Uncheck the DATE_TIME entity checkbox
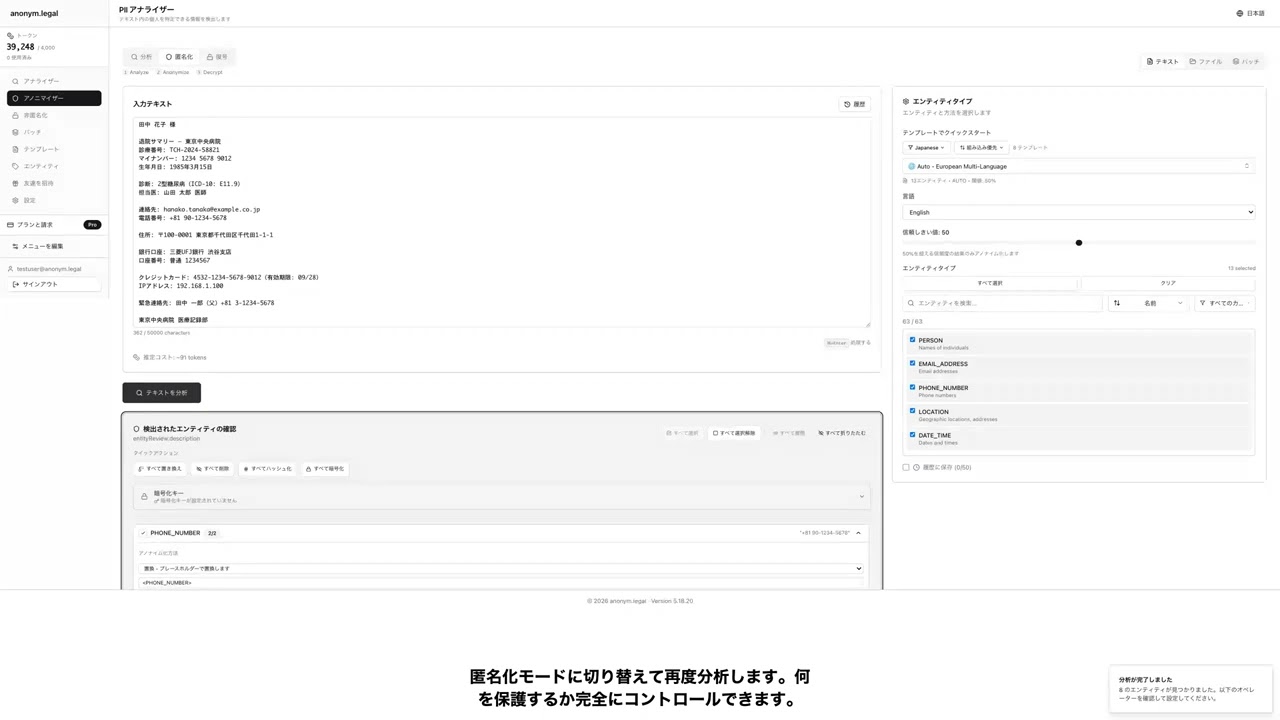Screen dimensions: 1280x720 click(912, 435)
